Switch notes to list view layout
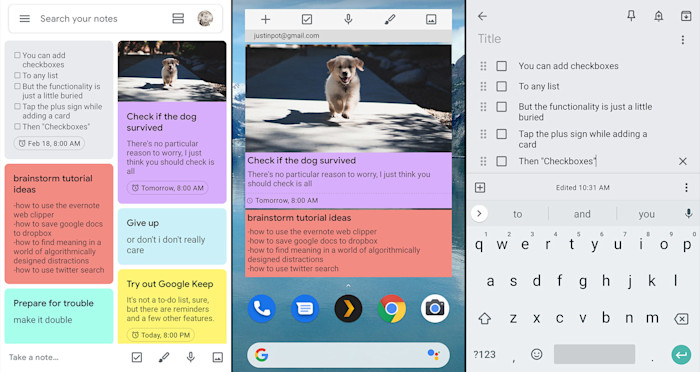 point(178,19)
